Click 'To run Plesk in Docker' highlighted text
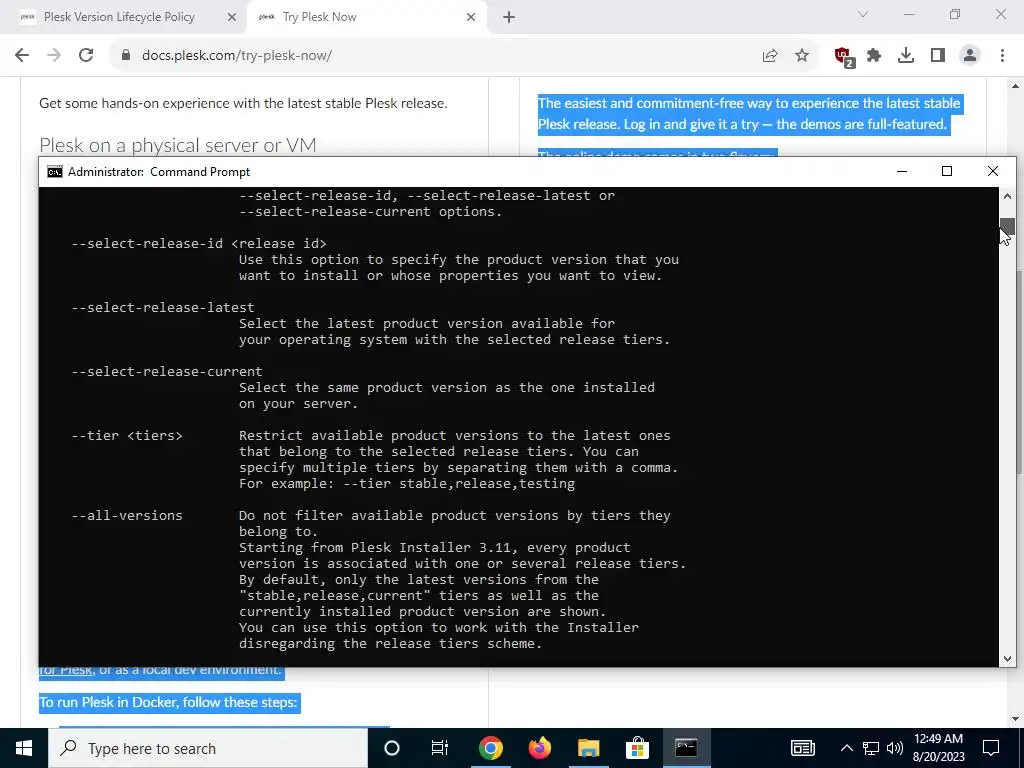The height and width of the screenshot is (768, 1024). (x=168, y=703)
